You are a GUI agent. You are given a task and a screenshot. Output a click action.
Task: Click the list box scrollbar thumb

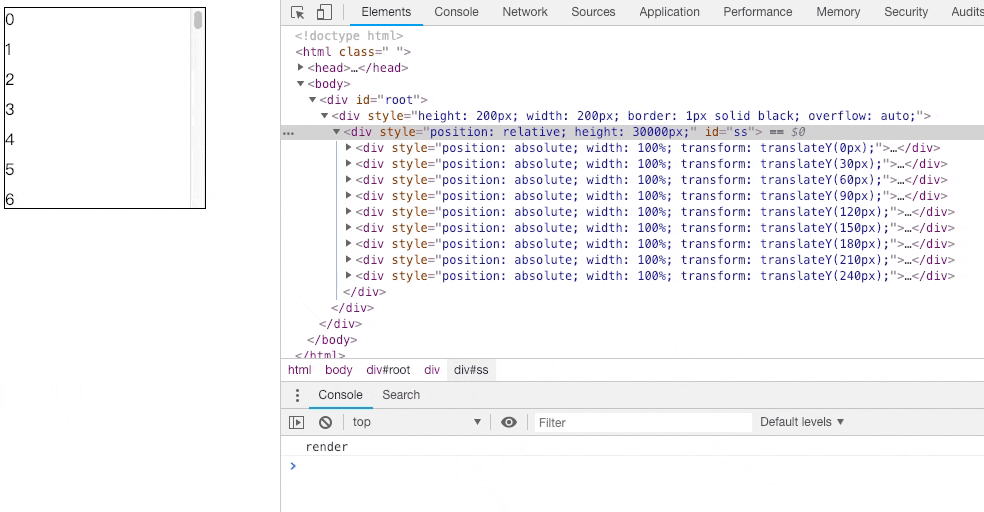click(x=198, y=19)
